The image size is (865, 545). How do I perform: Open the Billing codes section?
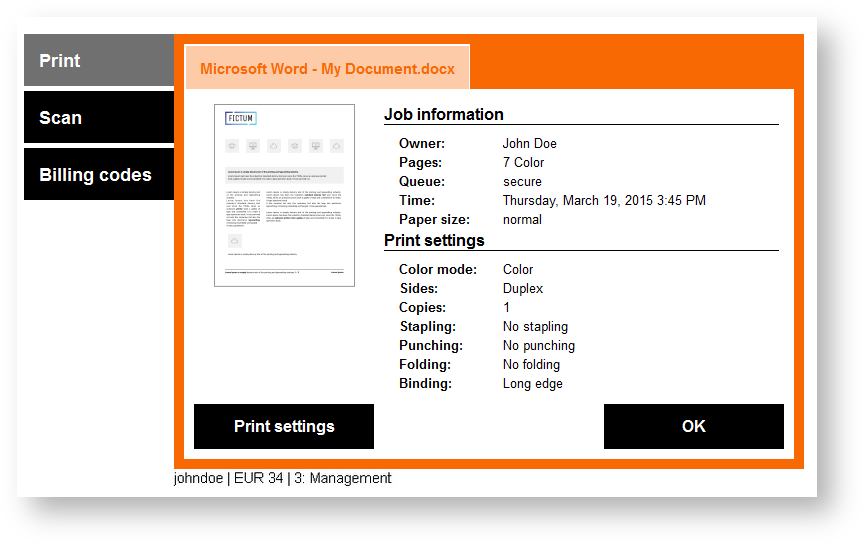98,175
